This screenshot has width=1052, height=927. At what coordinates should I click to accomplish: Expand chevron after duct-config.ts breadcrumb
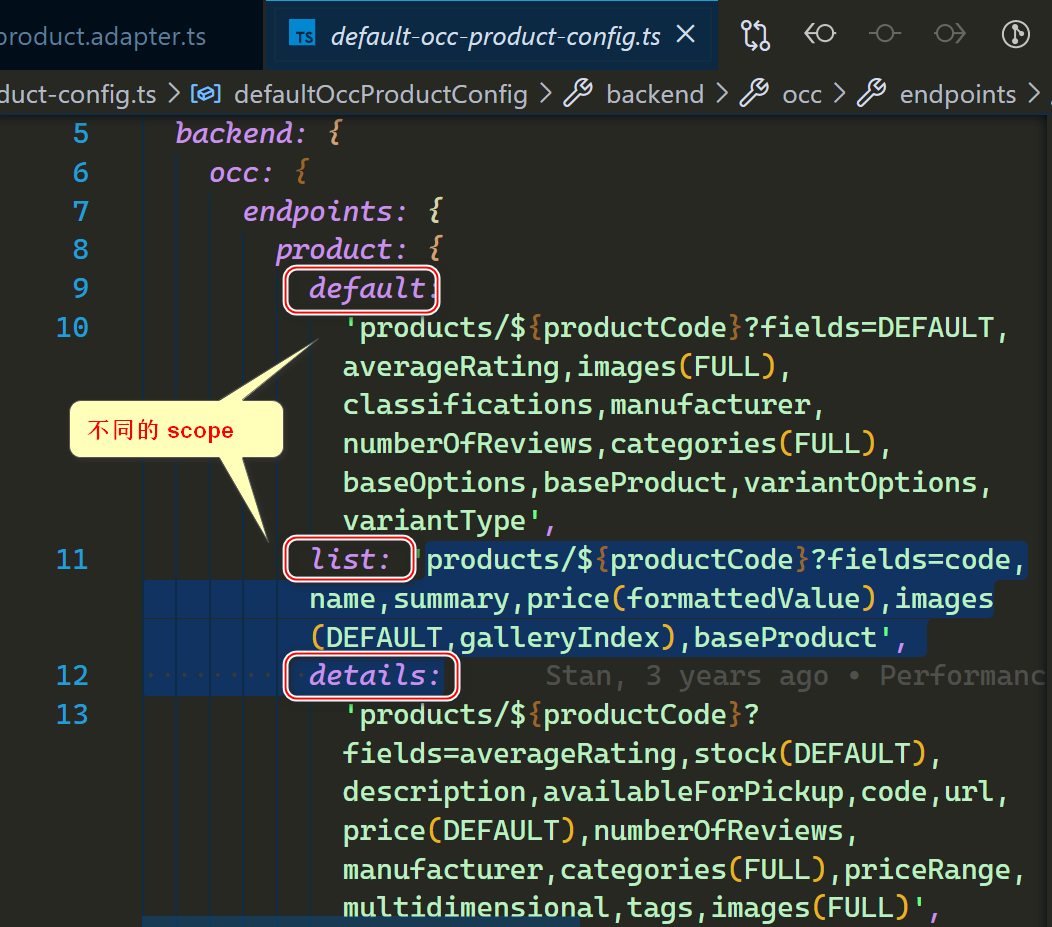174,94
